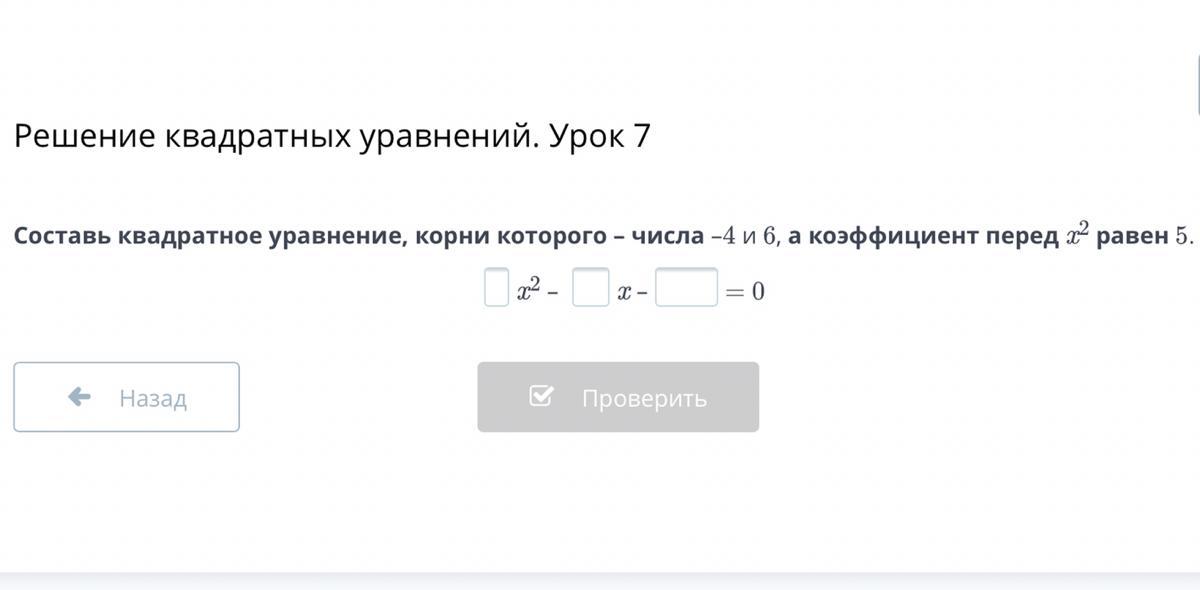Click the x term in the equation
The image size is (1200, 590).
coord(623,292)
